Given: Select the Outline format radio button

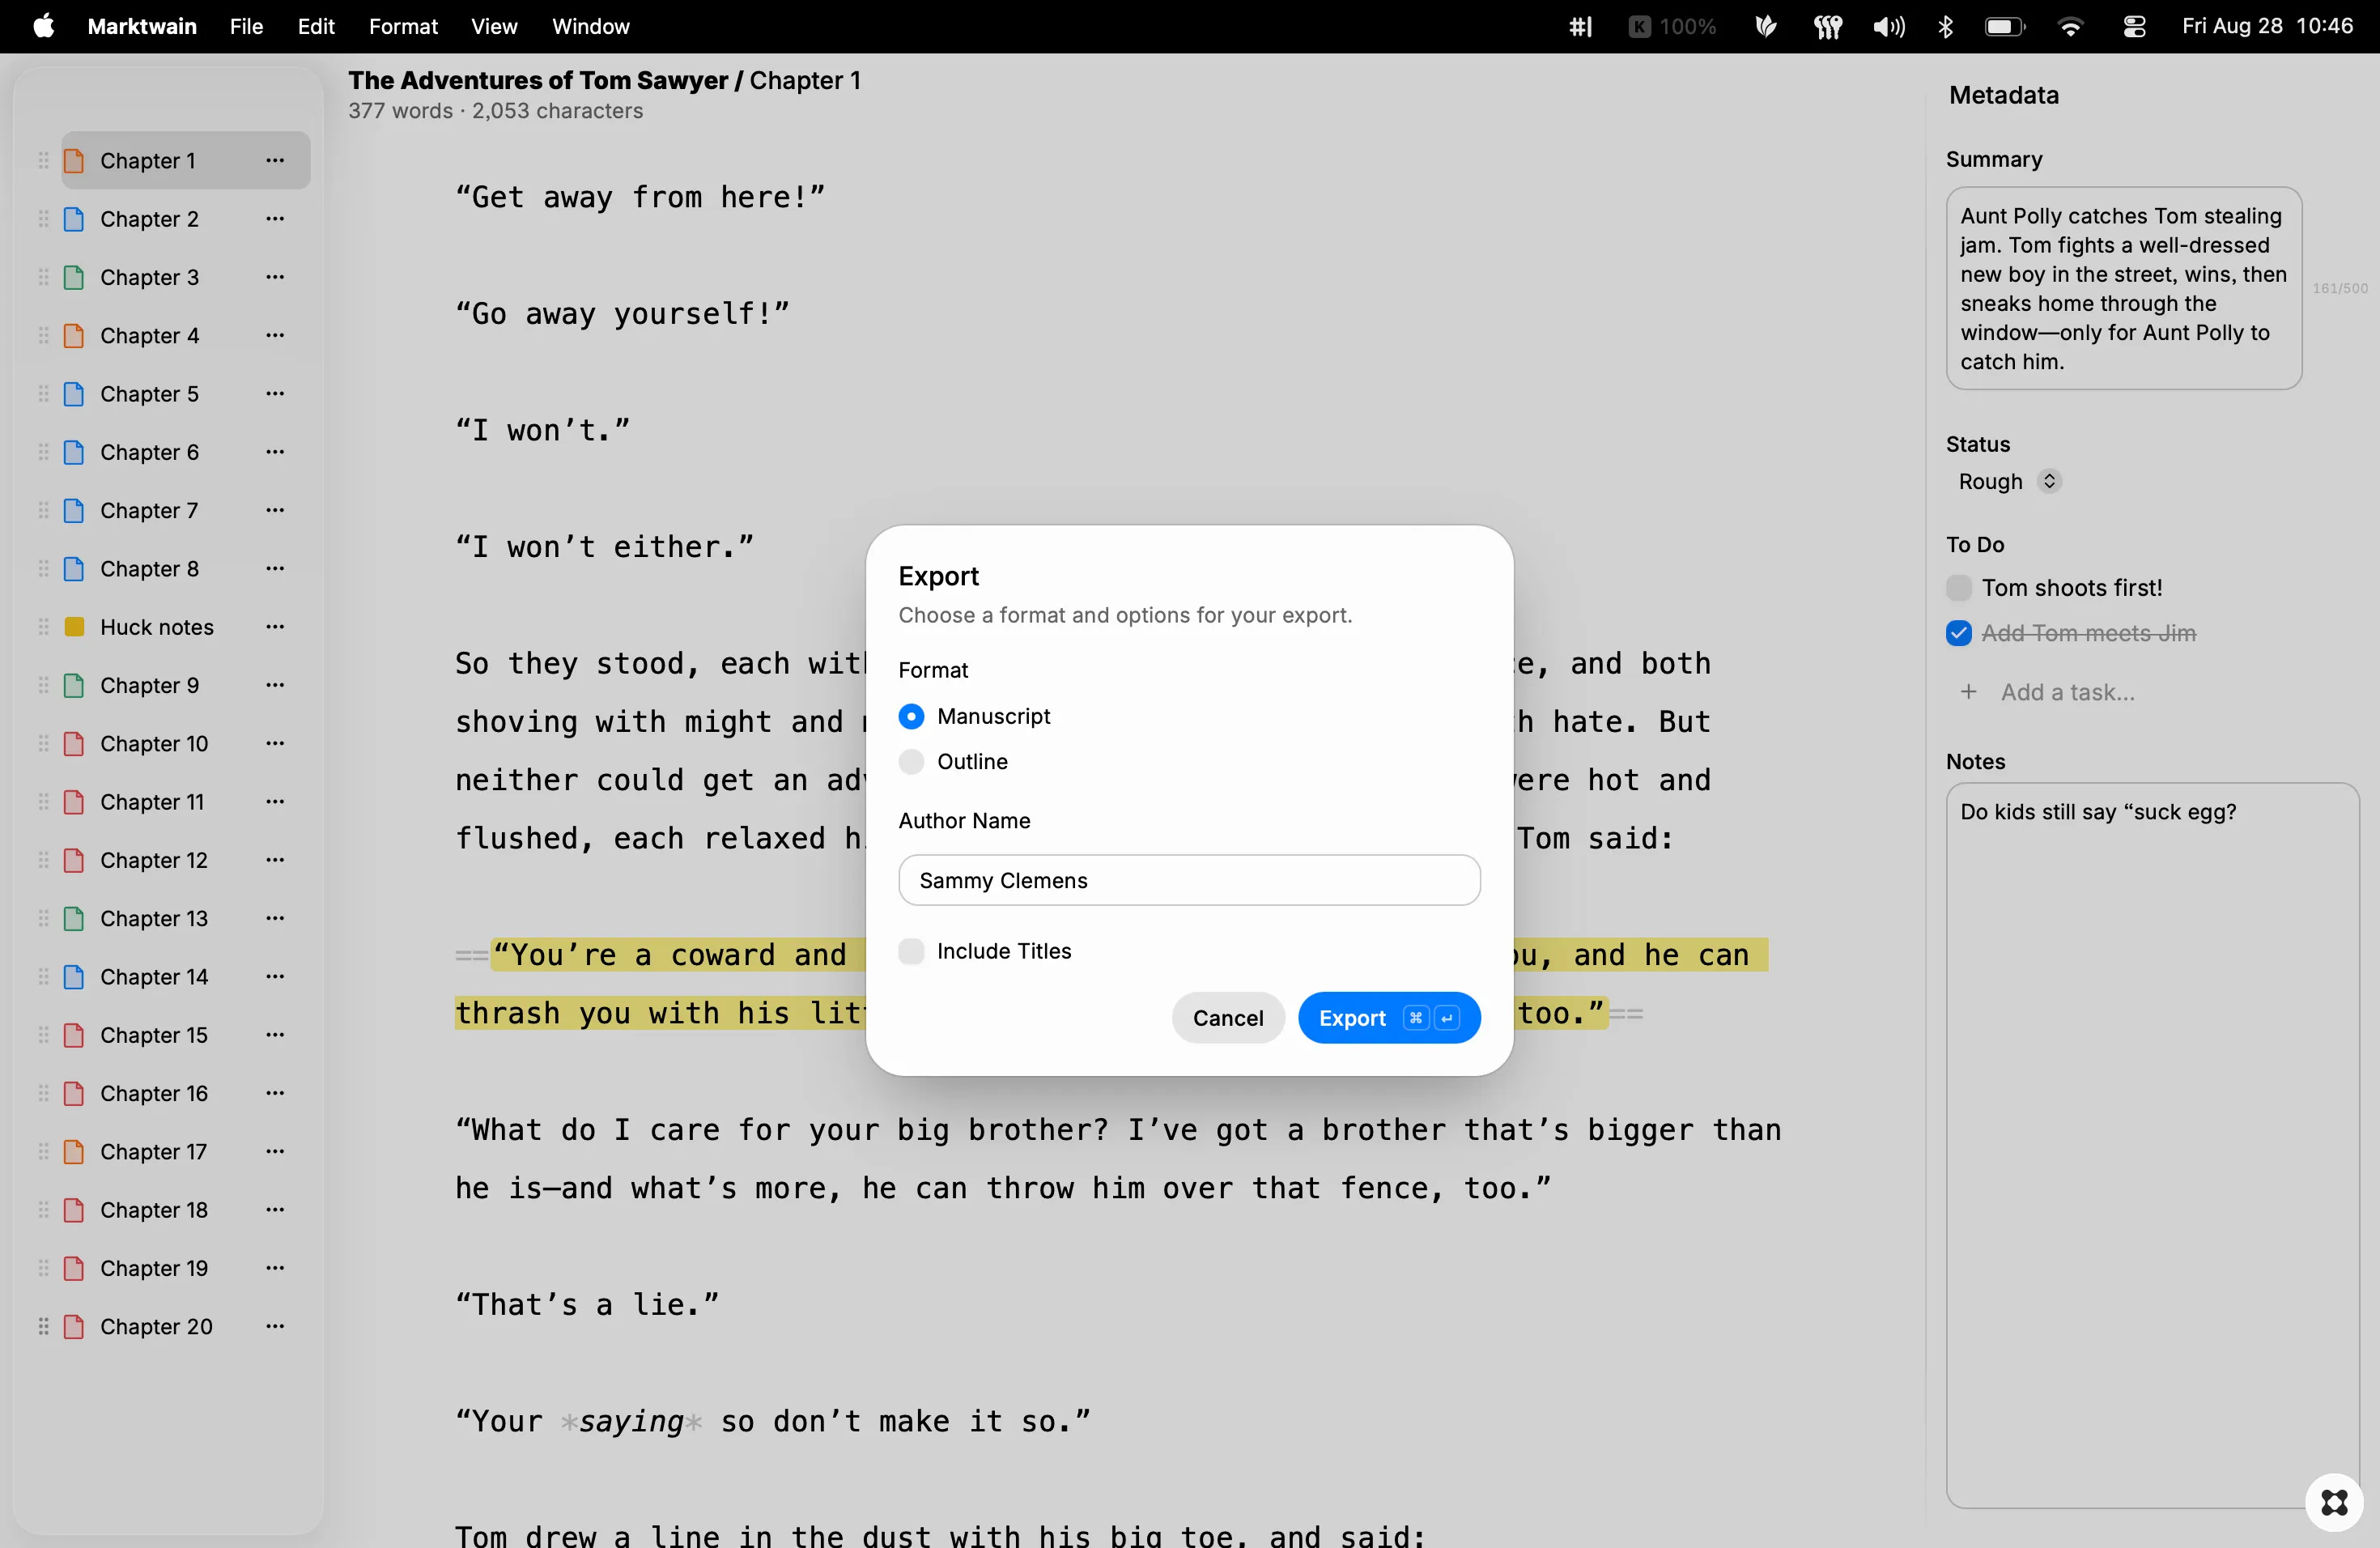Looking at the screenshot, I should [x=911, y=762].
